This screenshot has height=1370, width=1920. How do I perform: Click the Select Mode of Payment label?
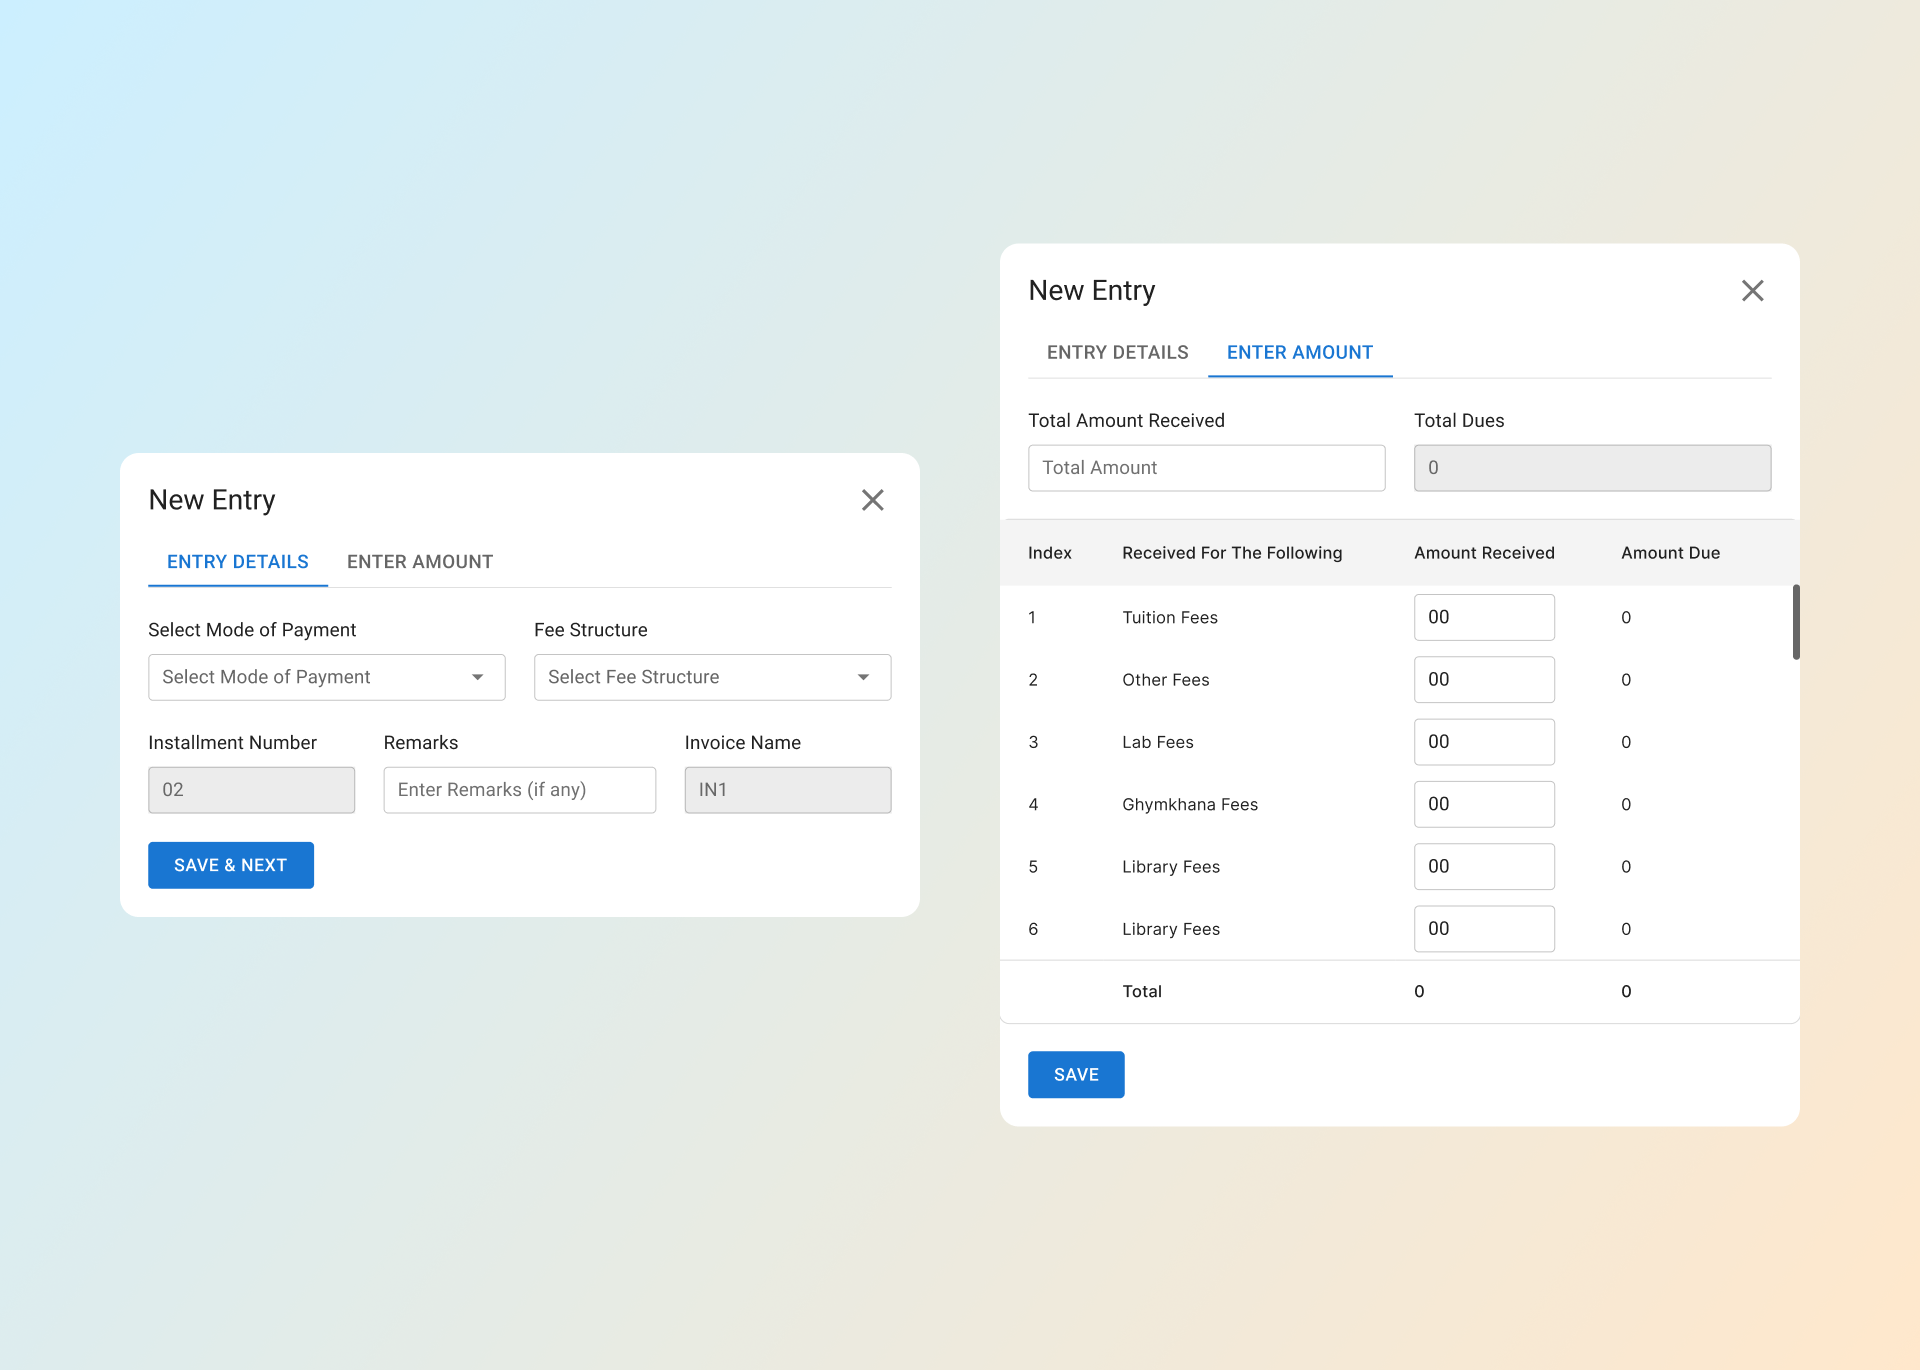(252, 630)
